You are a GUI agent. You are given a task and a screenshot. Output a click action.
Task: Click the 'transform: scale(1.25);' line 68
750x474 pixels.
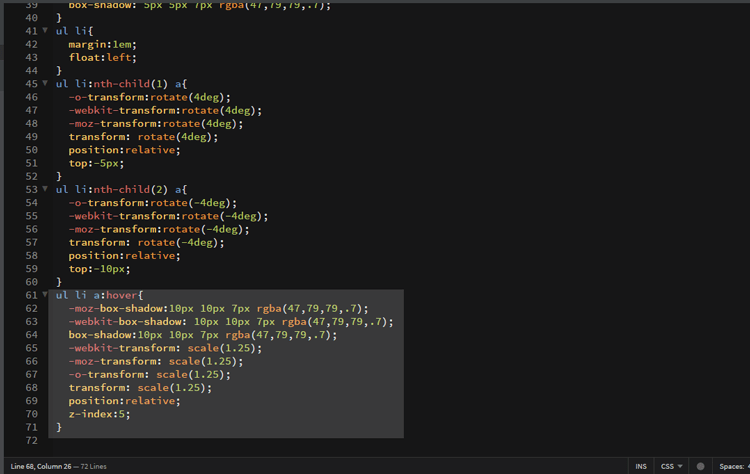[140, 388]
